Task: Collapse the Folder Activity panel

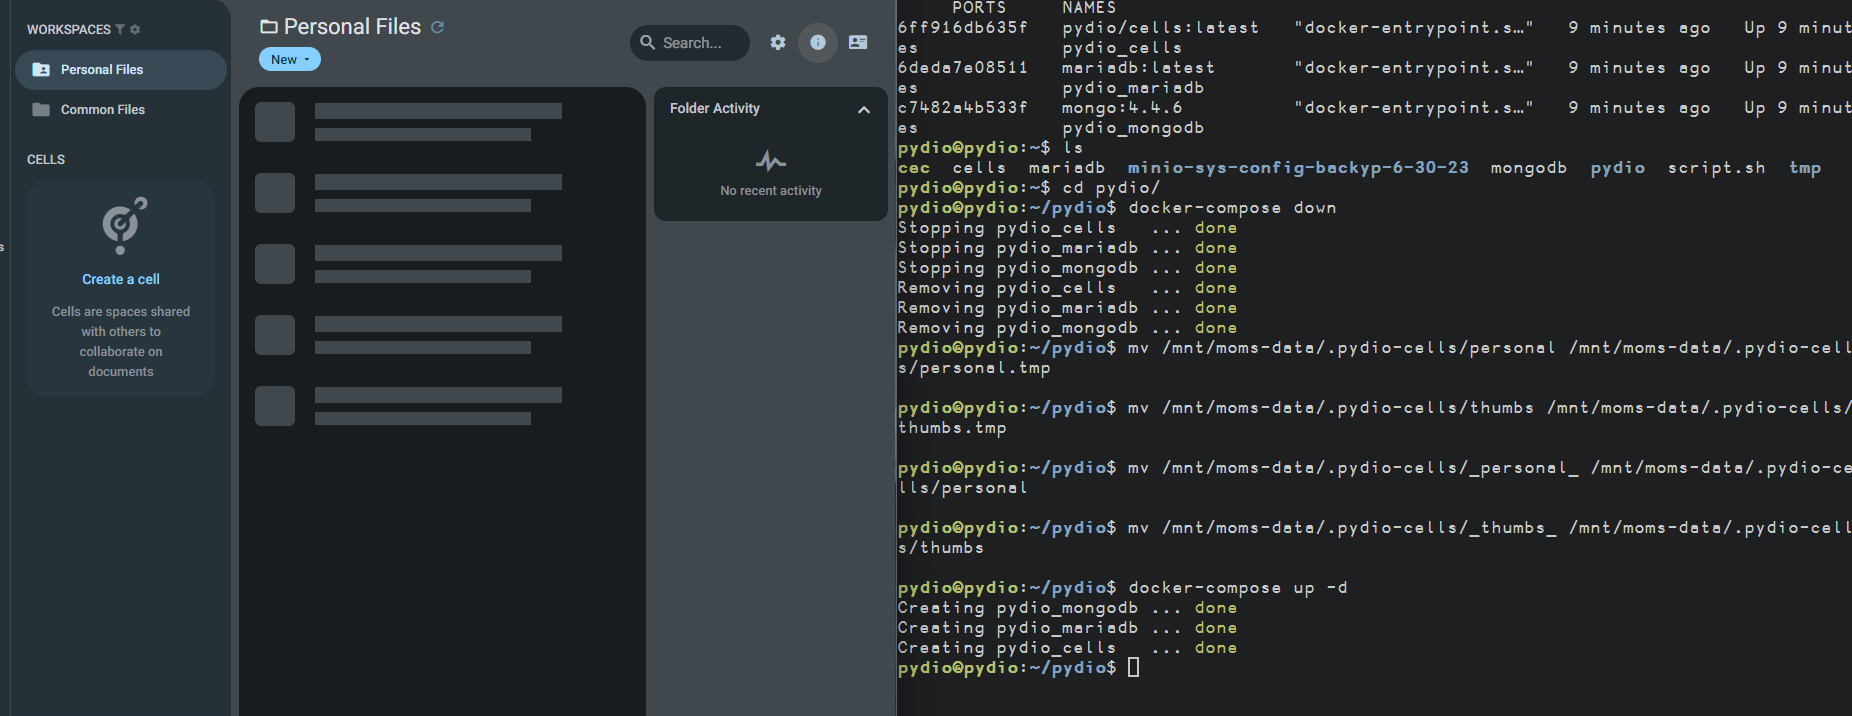Action: [x=864, y=109]
